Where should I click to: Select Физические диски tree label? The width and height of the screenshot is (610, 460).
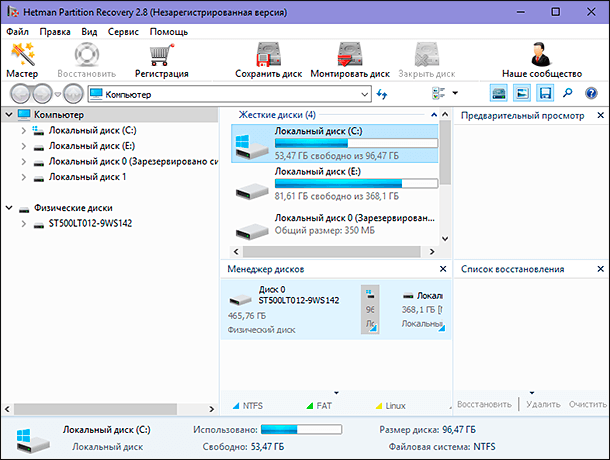pos(73,208)
